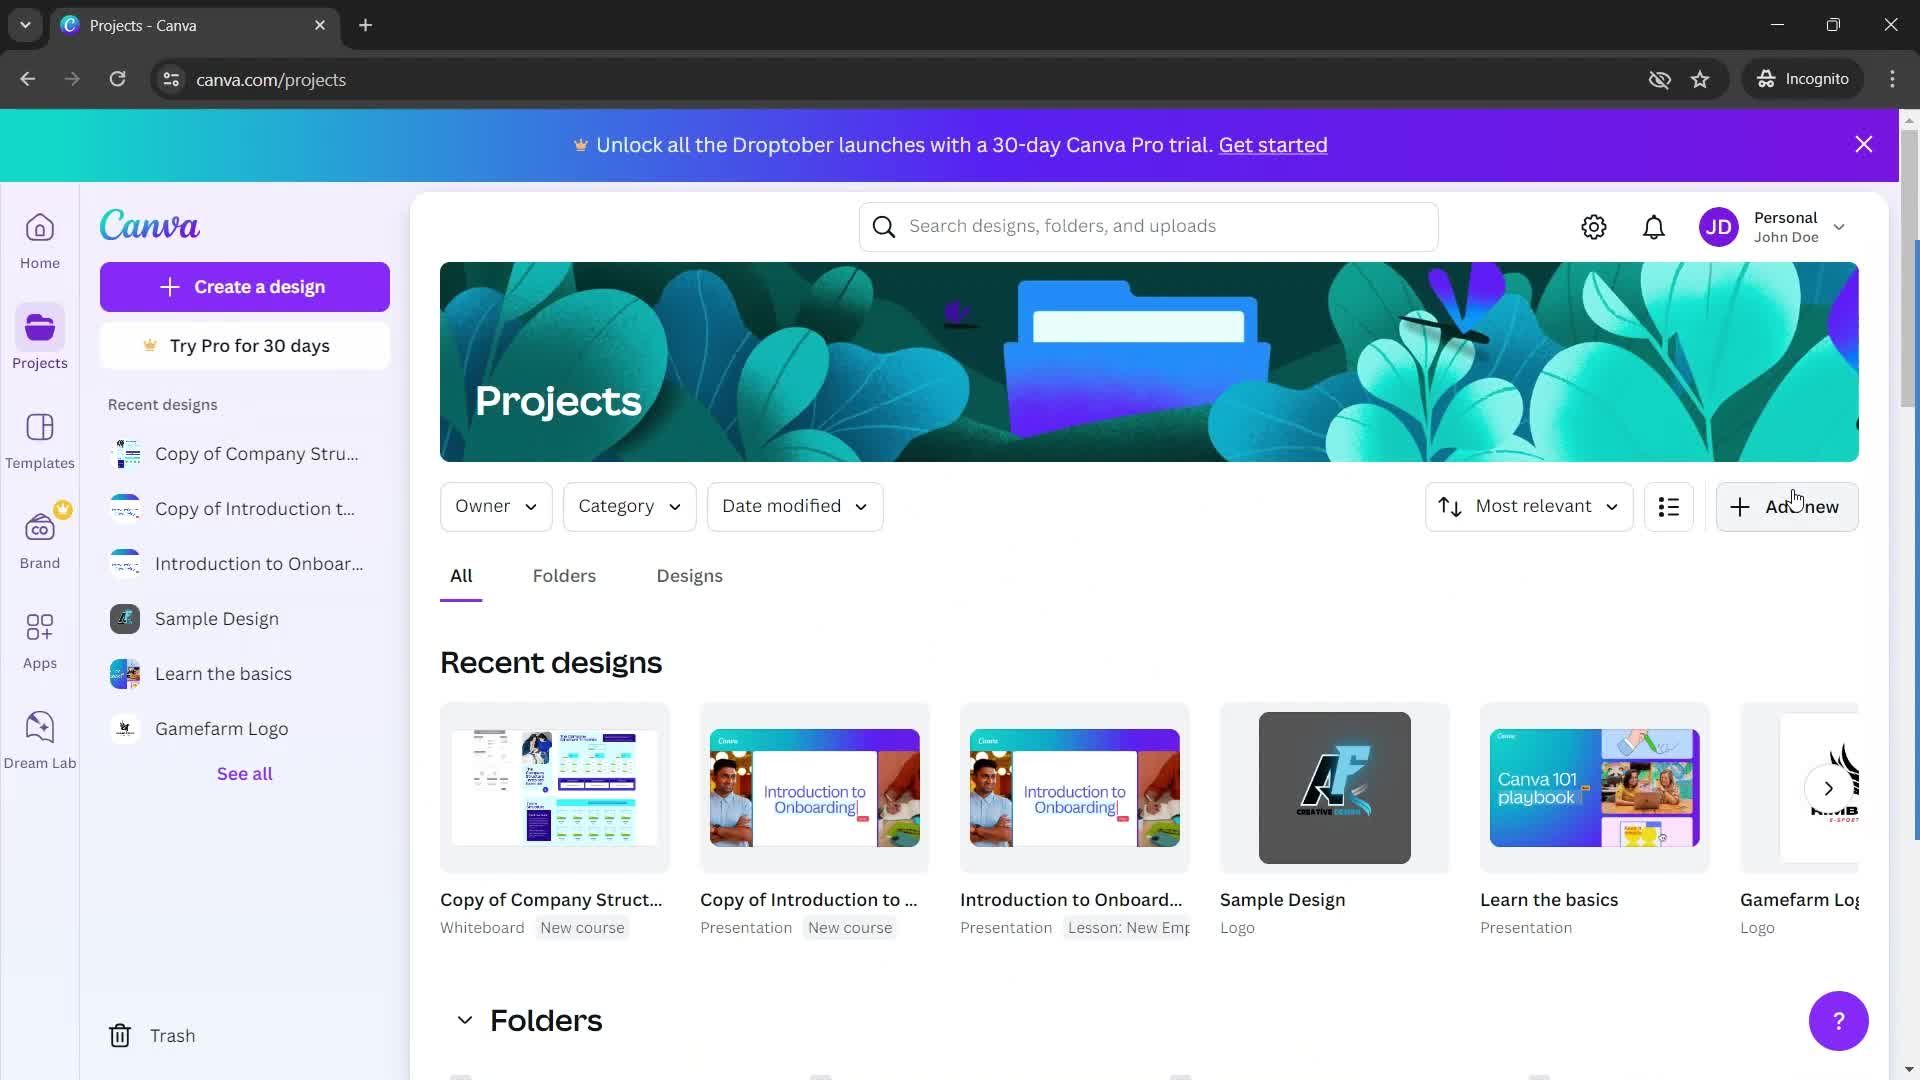Search designs folders and uploads field
Image resolution: width=1920 pixels, height=1080 pixels.
point(1150,225)
